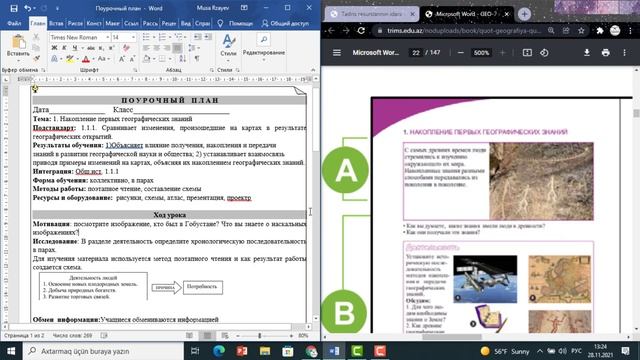Increase font size (A with up arrow)

coord(122,59)
